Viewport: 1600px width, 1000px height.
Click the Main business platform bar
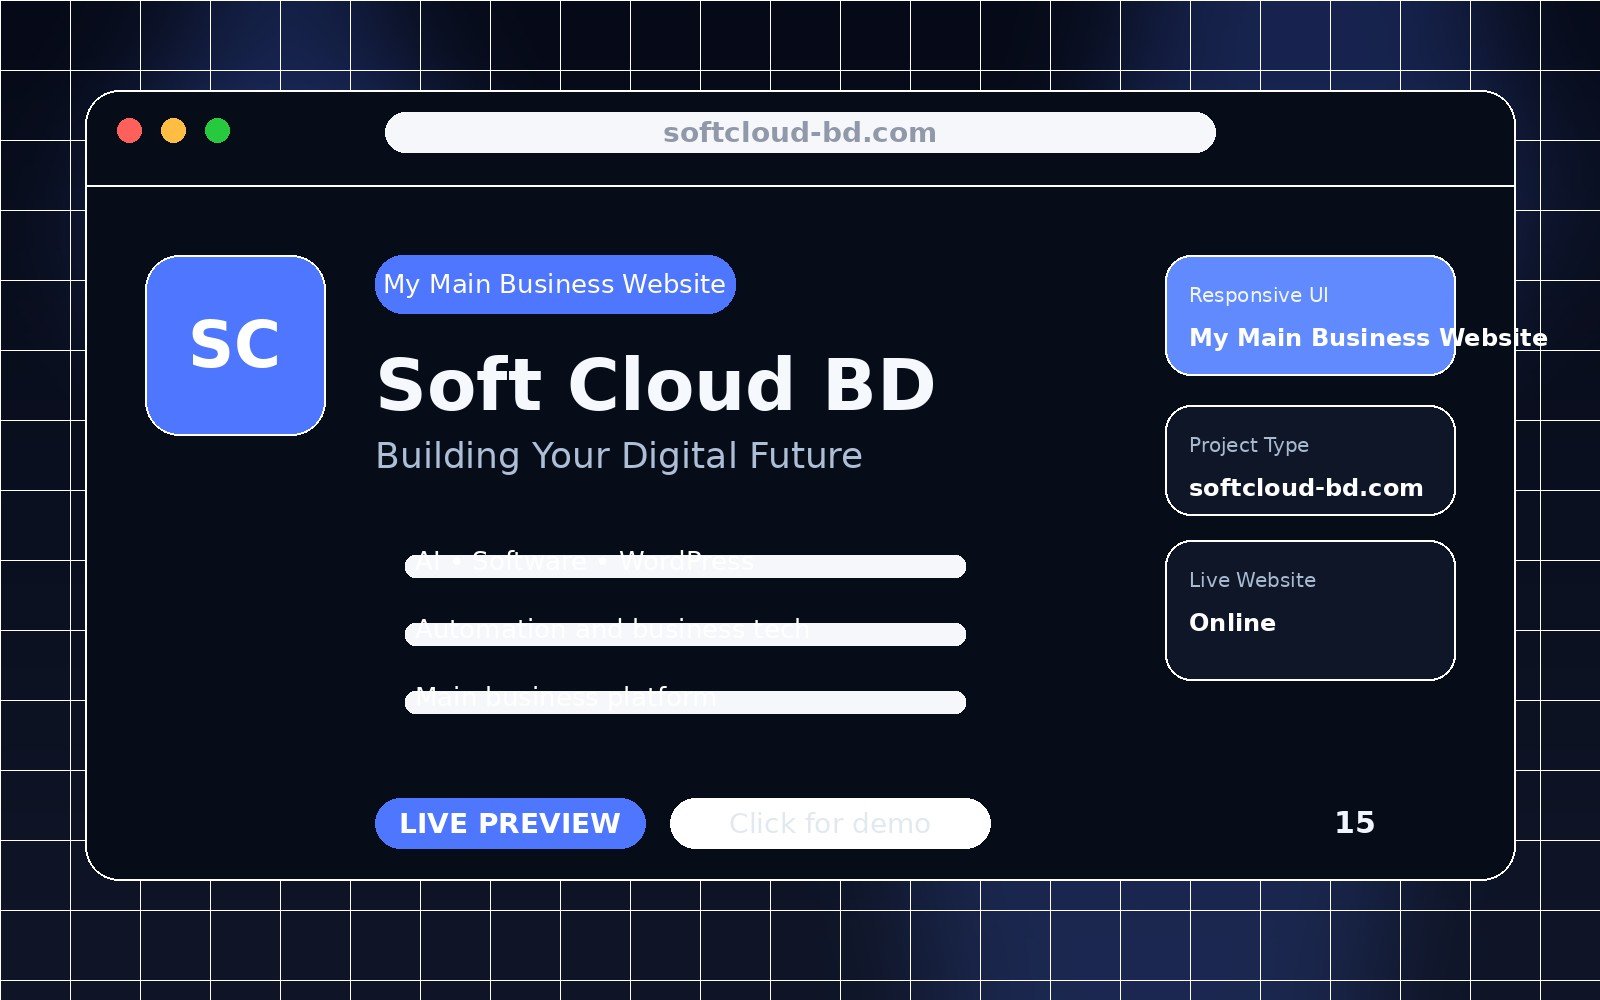(x=685, y=702)
